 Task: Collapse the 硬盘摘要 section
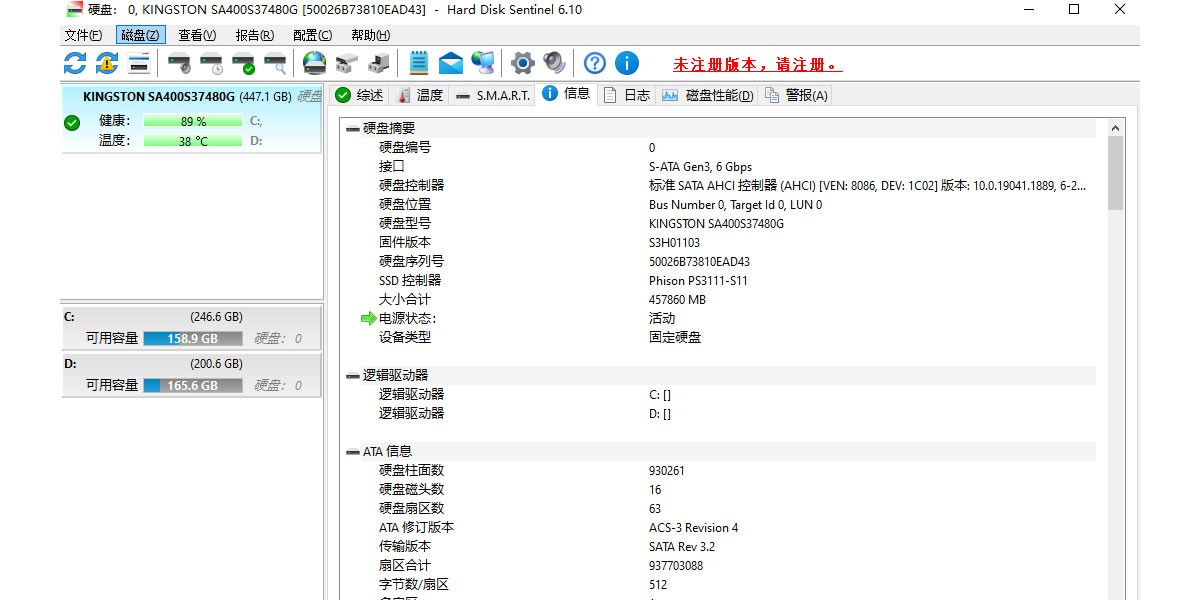pos(353,129)
